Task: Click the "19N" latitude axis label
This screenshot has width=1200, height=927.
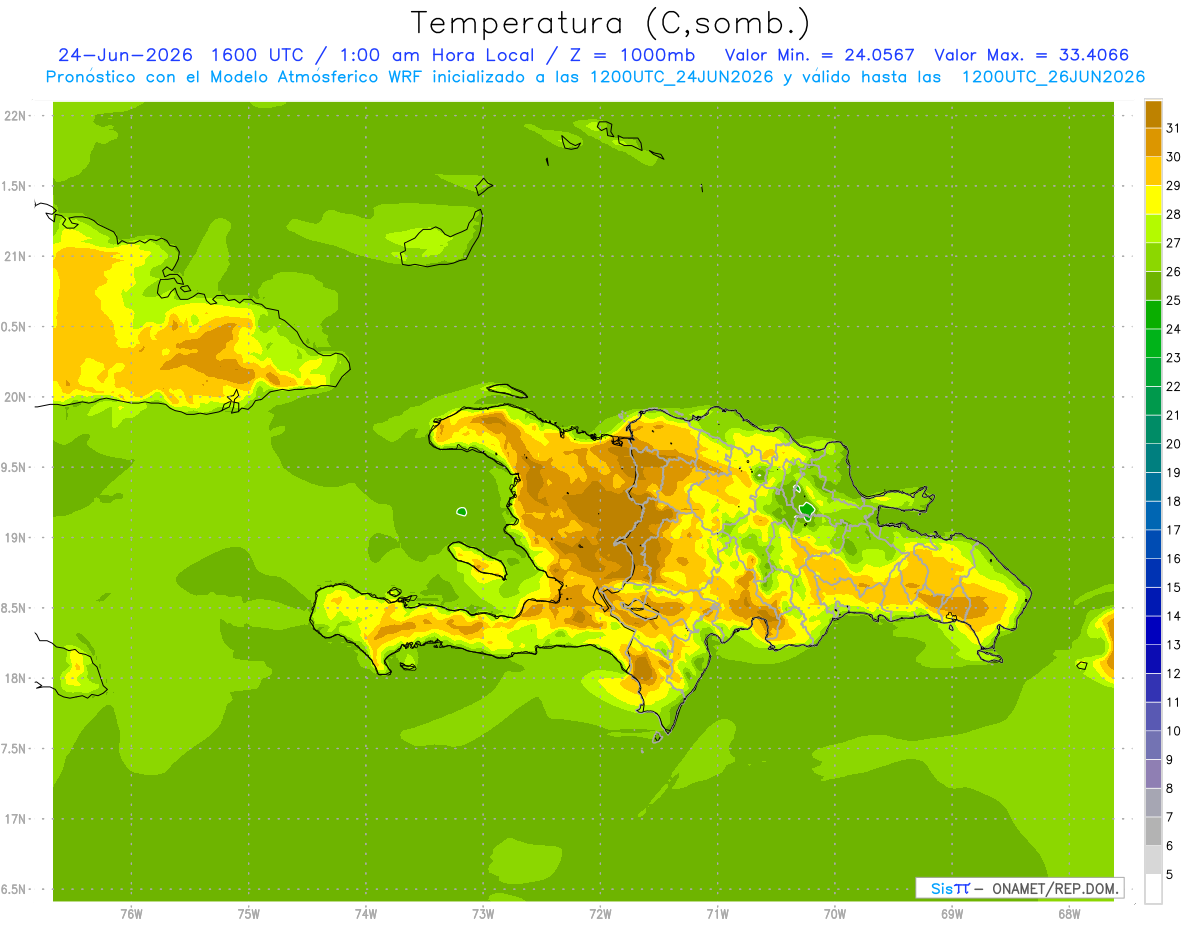Action: point(16,538)
